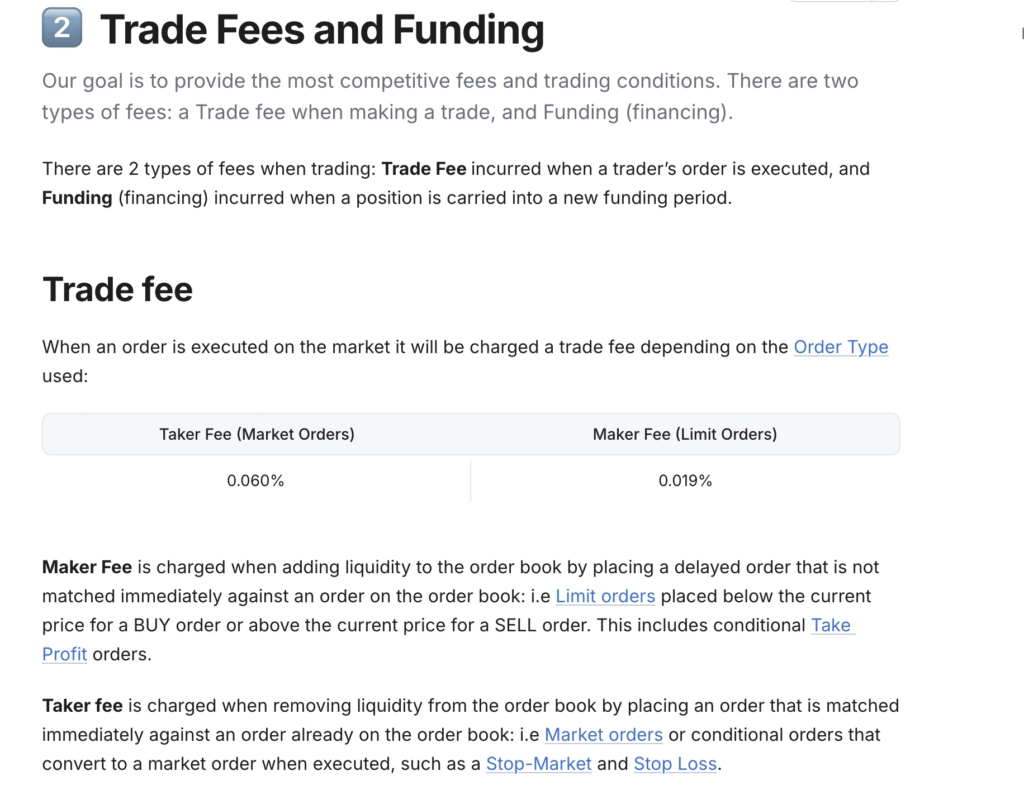Open the Order Type link
The image size is (1024, 790).
840,347
